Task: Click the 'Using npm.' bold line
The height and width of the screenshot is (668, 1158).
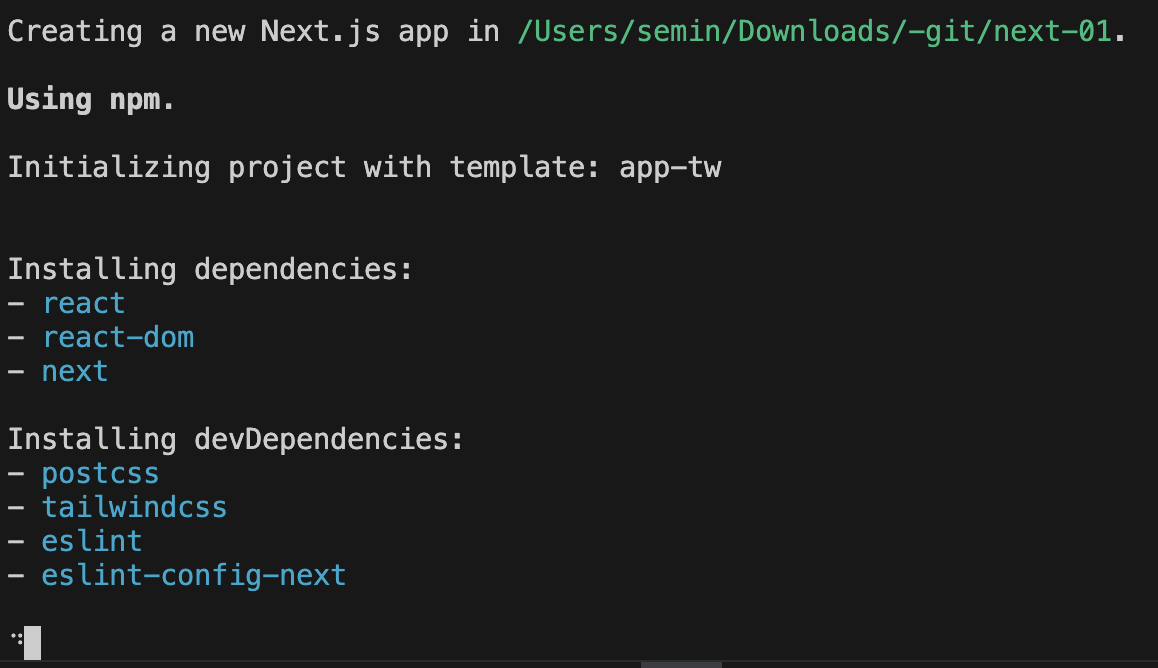Action: pos(91,99)
